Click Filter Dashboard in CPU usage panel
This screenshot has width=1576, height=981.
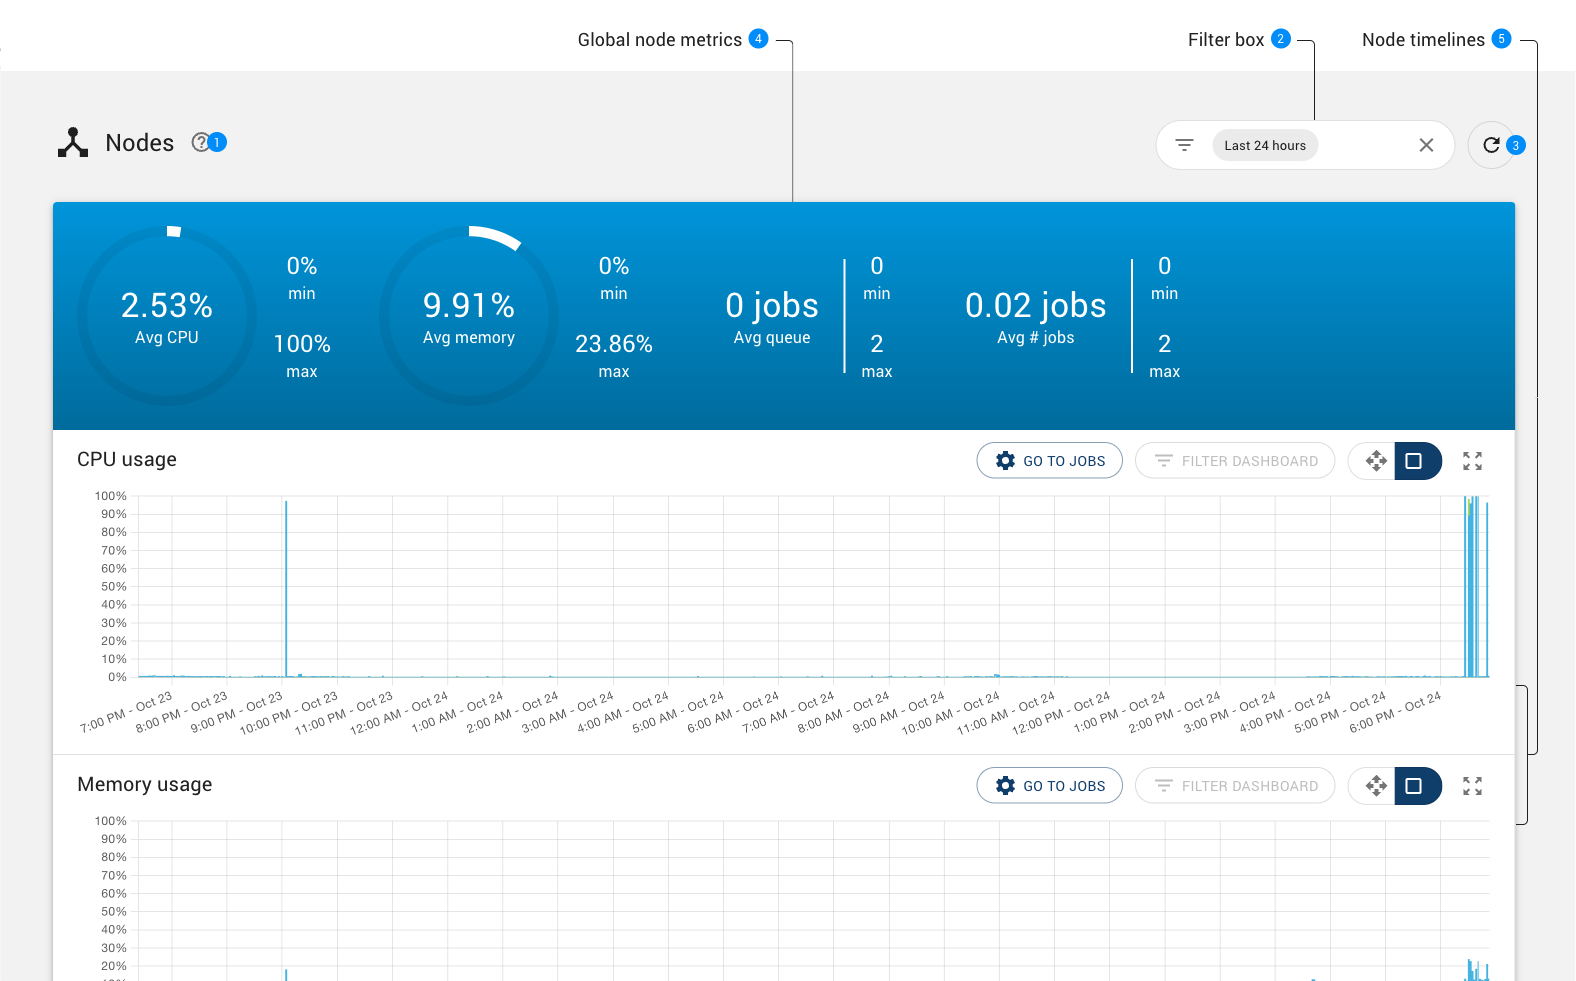[1235, 461]
